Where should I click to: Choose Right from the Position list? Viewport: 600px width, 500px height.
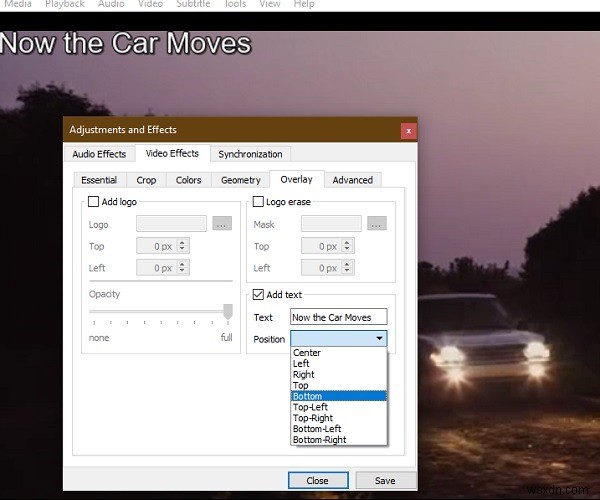tap(339, 375)
